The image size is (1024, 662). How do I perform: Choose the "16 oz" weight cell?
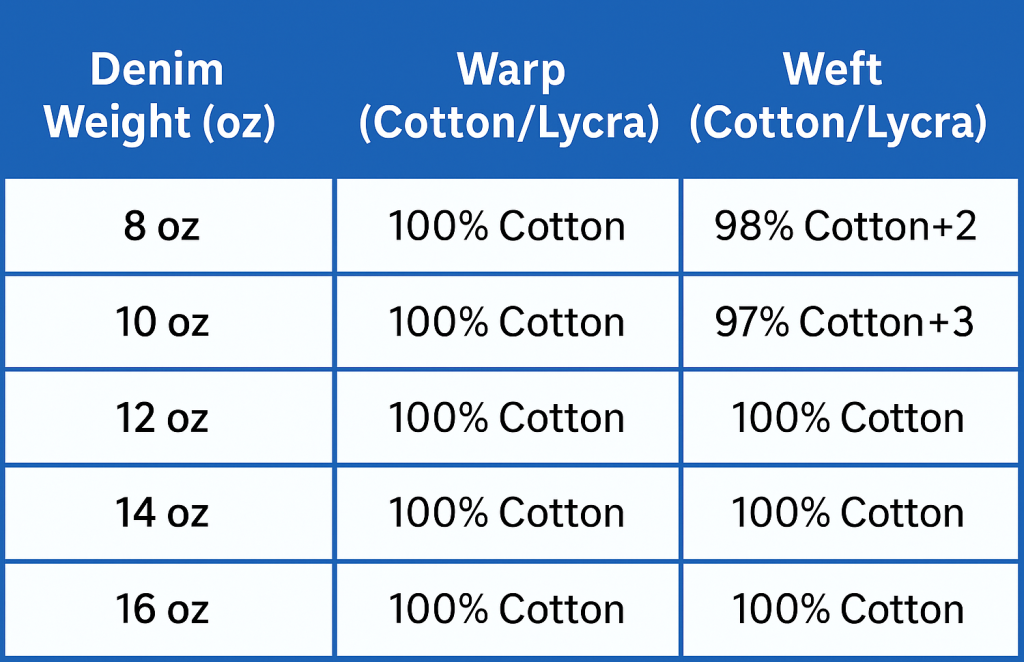162,609
